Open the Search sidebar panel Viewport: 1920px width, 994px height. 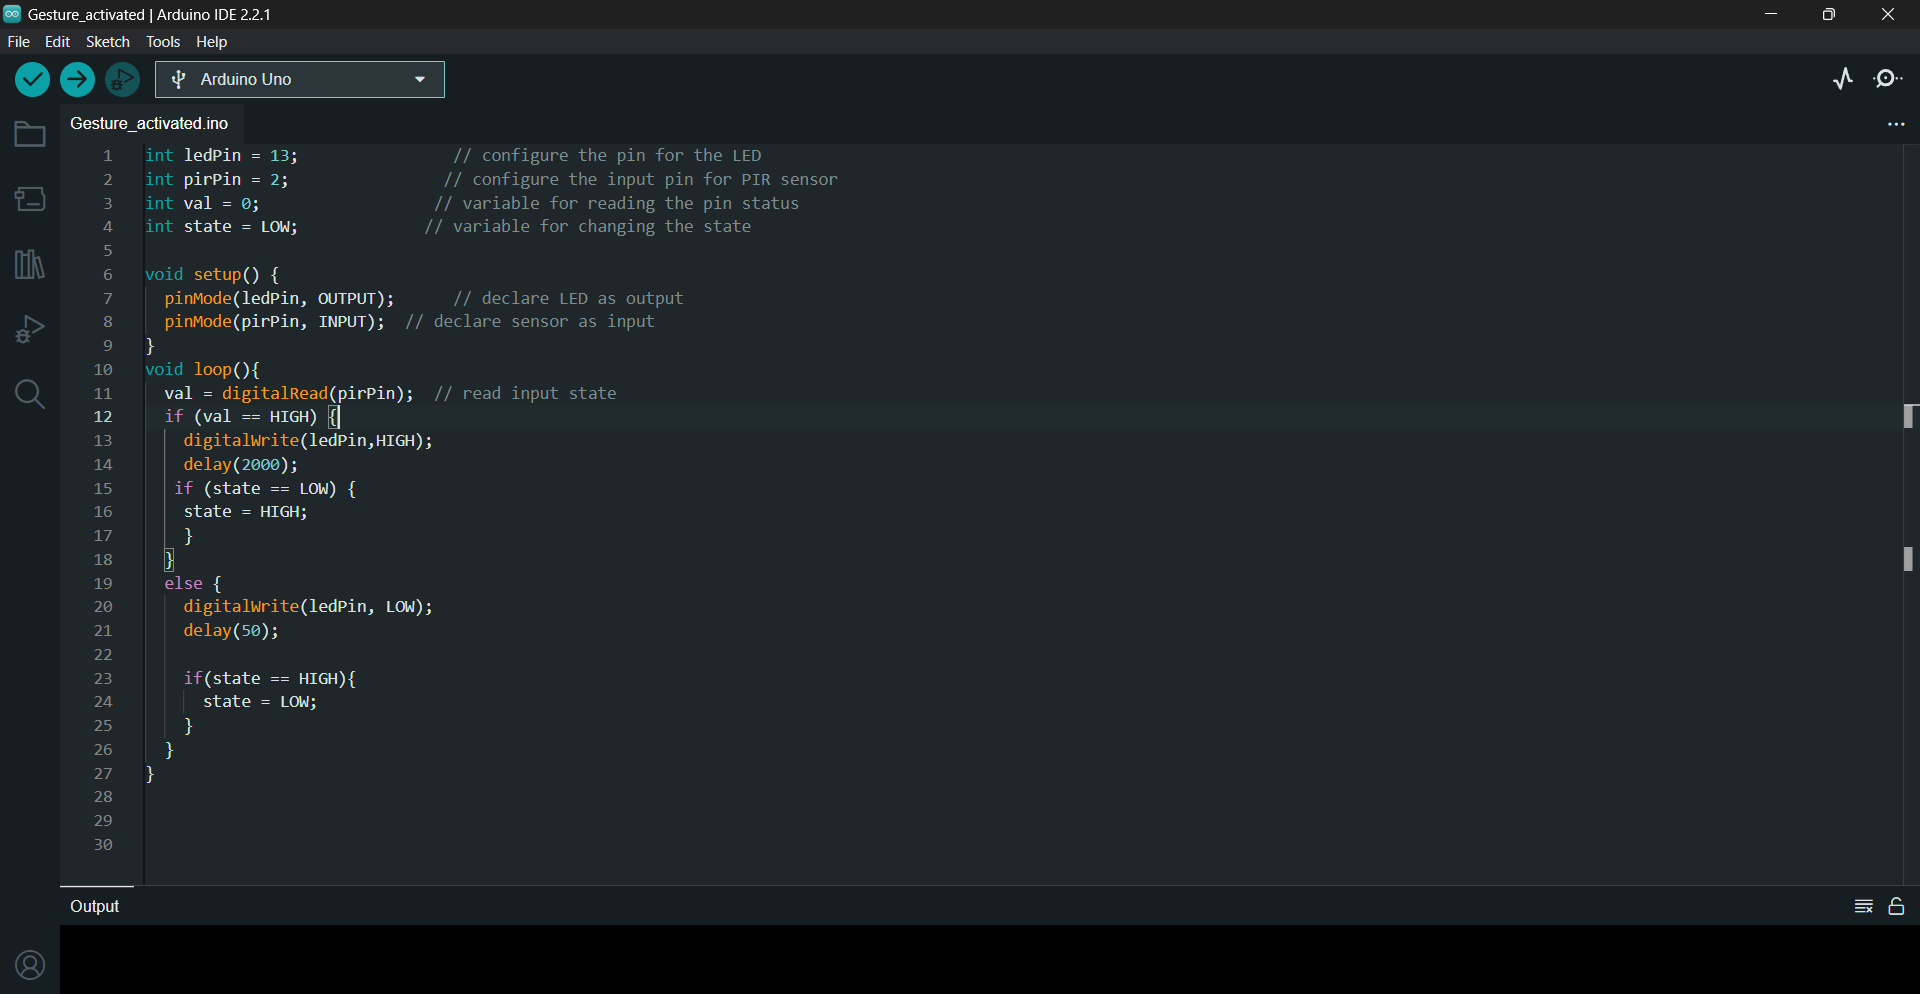tap(30, 394)
